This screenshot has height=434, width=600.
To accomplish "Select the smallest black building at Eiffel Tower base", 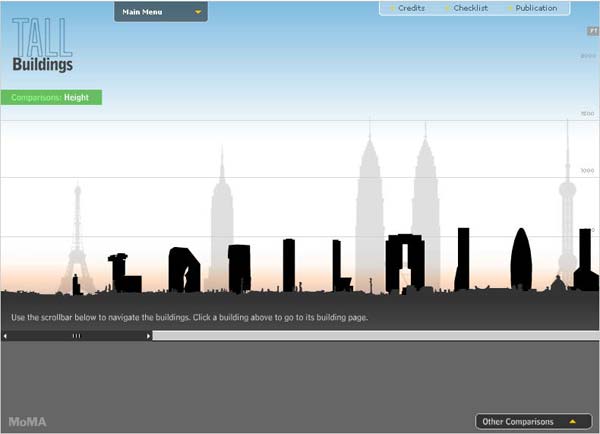I will 76,285.
